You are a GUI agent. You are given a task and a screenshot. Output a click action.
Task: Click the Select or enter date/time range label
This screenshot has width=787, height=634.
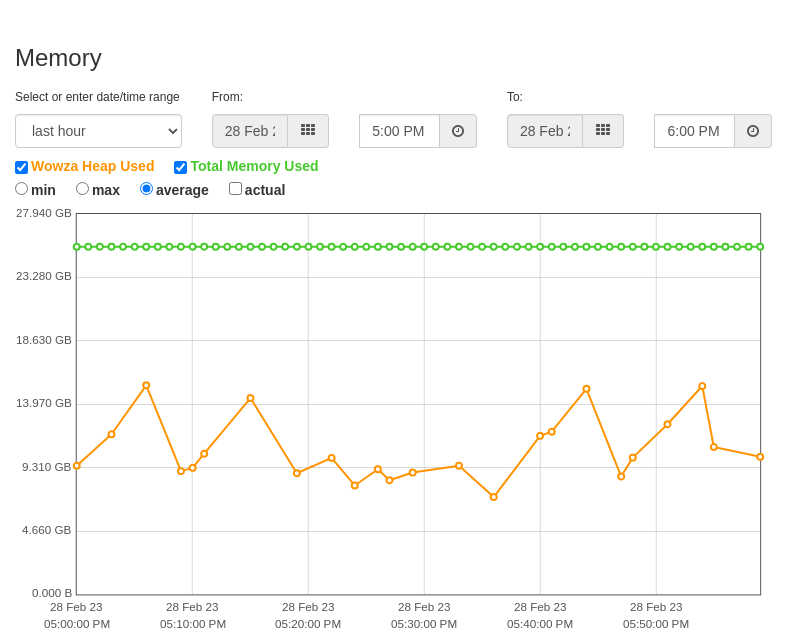pos(97,97)
